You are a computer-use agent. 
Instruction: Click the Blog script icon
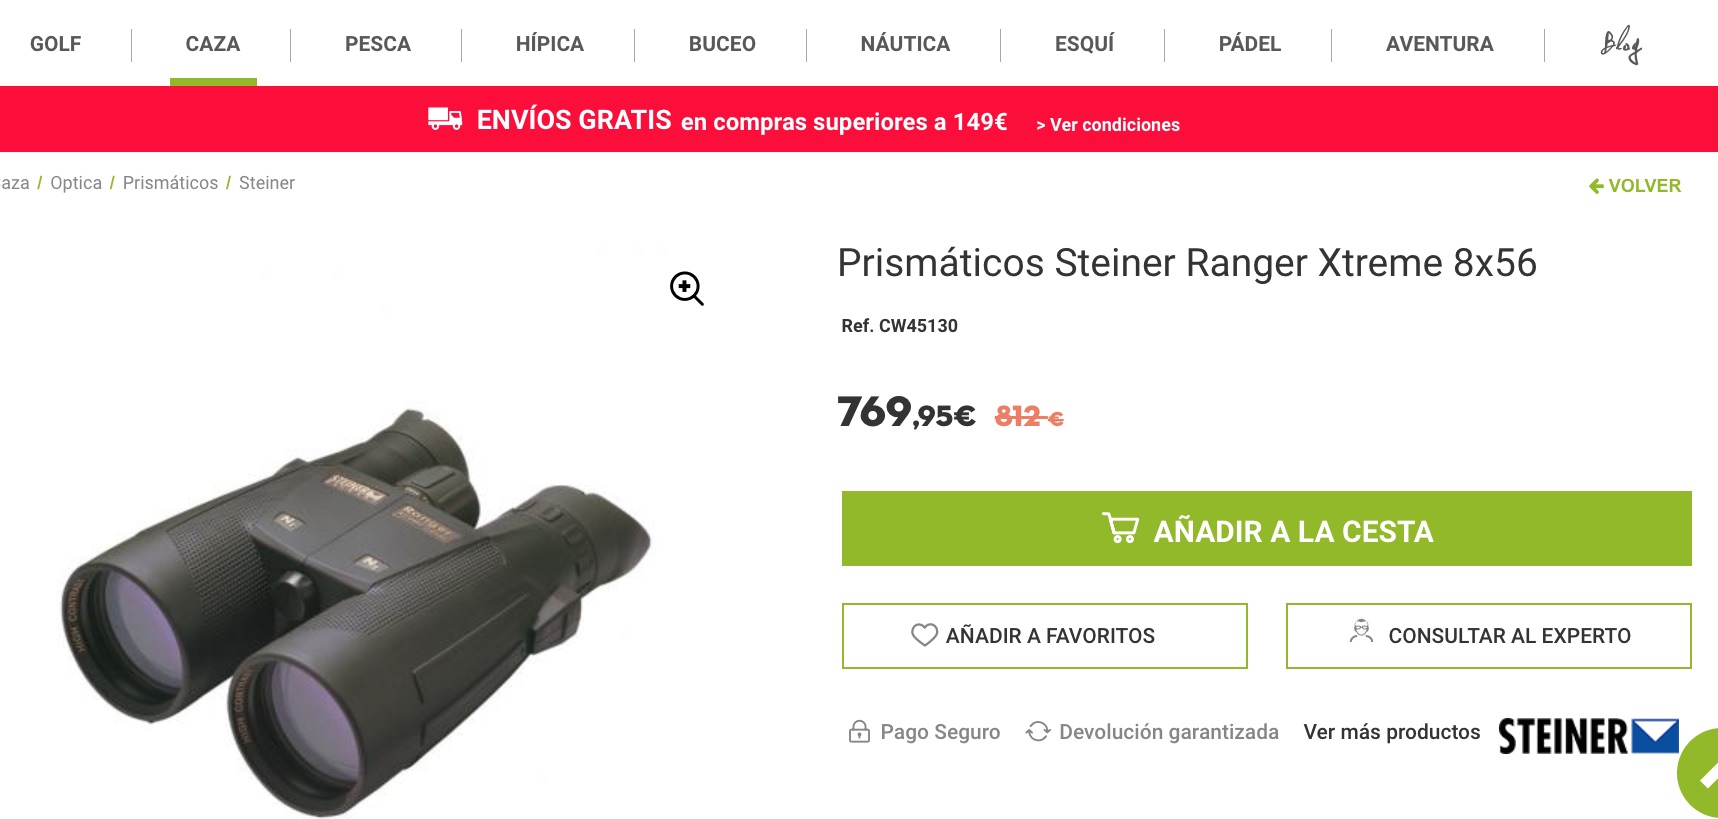pos(1621,45)
